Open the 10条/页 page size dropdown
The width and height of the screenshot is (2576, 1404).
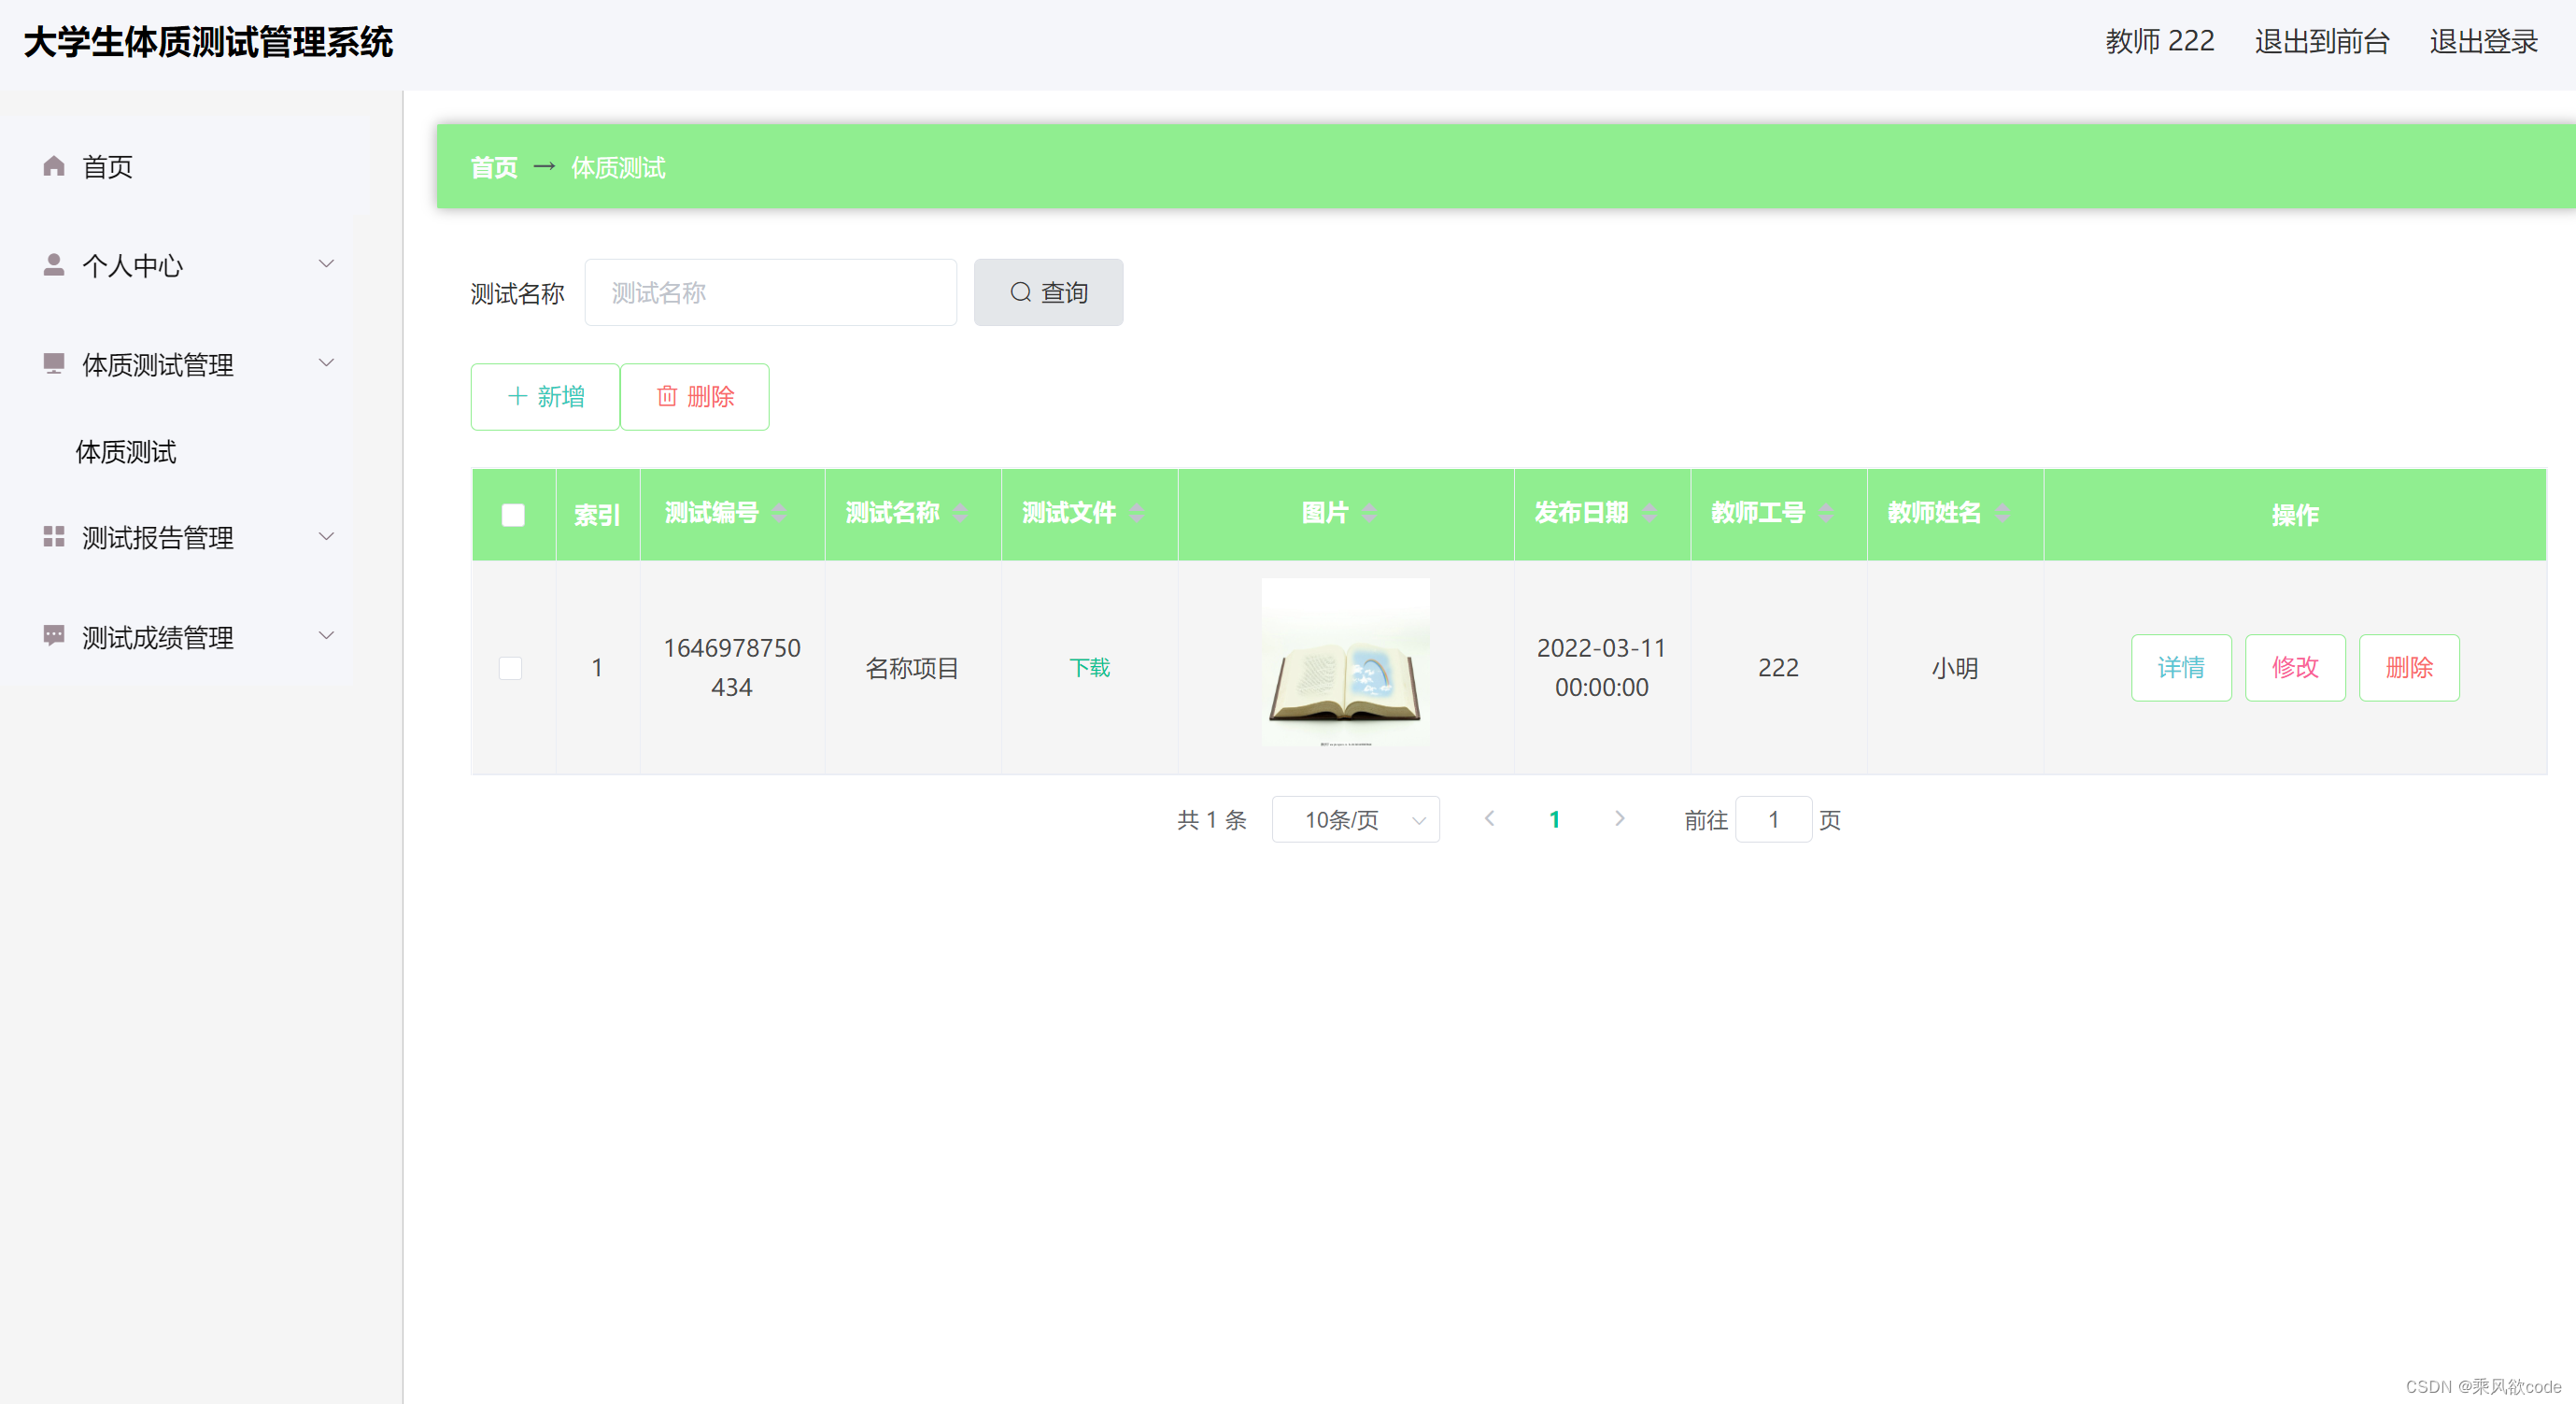pos(1355,819)
